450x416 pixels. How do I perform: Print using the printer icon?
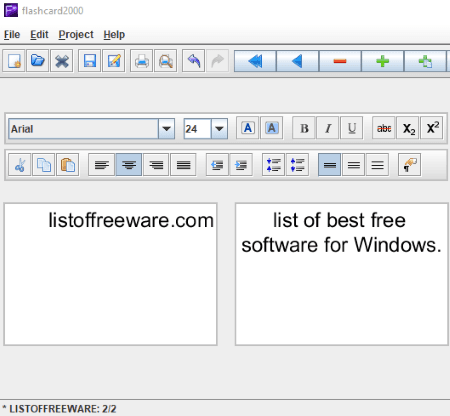tap(142, 61)
